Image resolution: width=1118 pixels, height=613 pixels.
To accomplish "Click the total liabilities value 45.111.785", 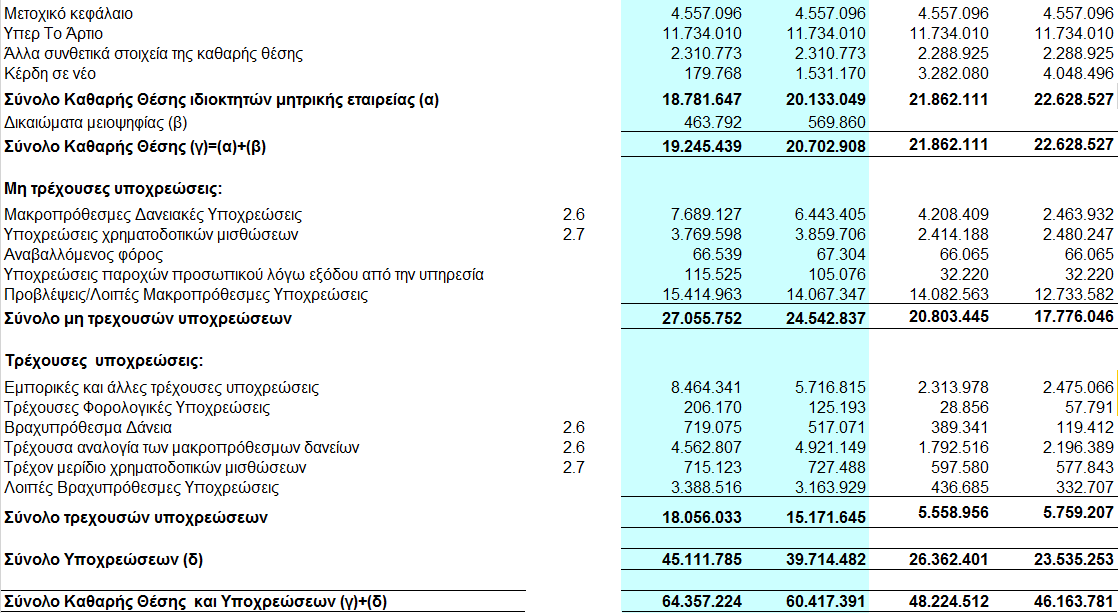I will tap(702, 560).
